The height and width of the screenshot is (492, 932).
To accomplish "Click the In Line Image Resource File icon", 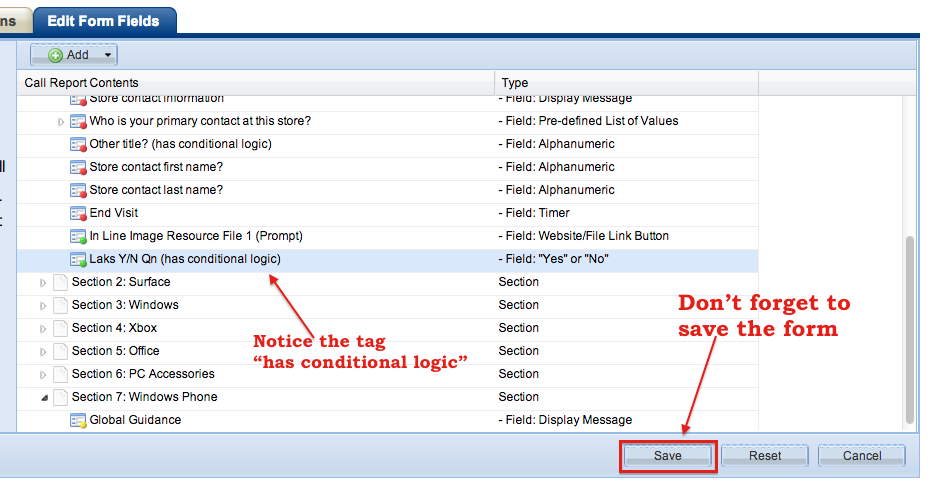I will (78, 236).
